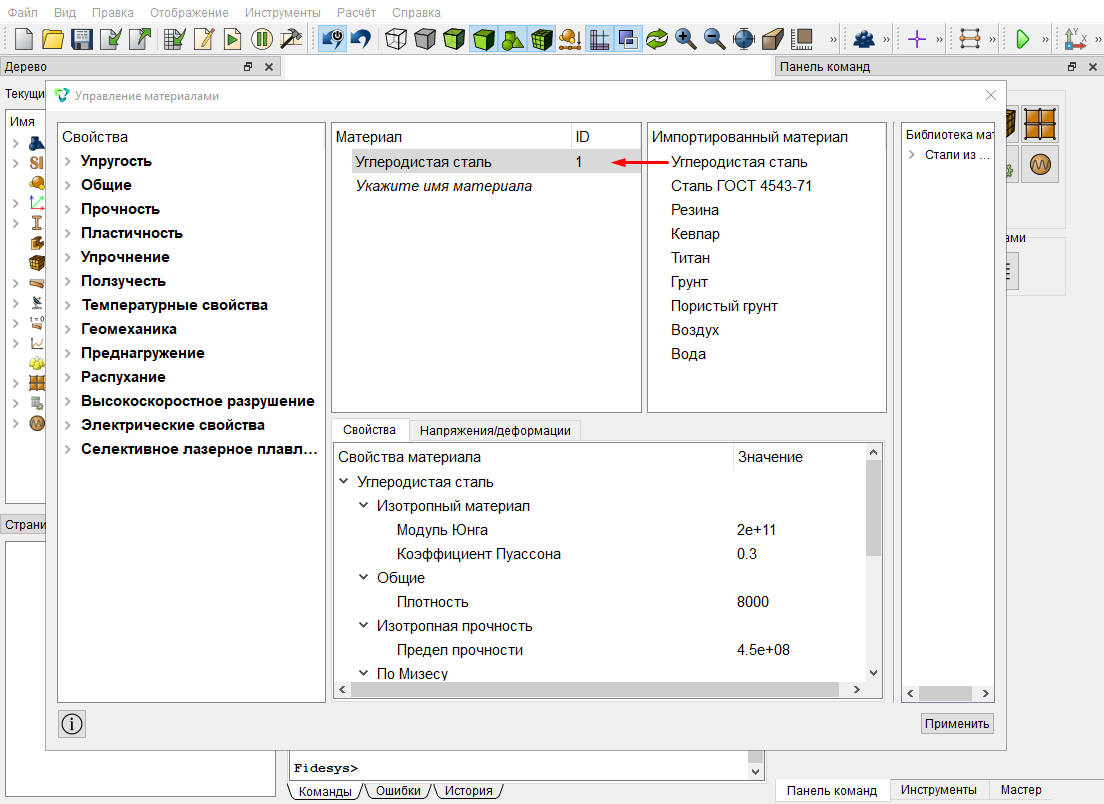Click the Применить button
Image resolution: width=1104 pixels, height=804 pixels.
957,724
